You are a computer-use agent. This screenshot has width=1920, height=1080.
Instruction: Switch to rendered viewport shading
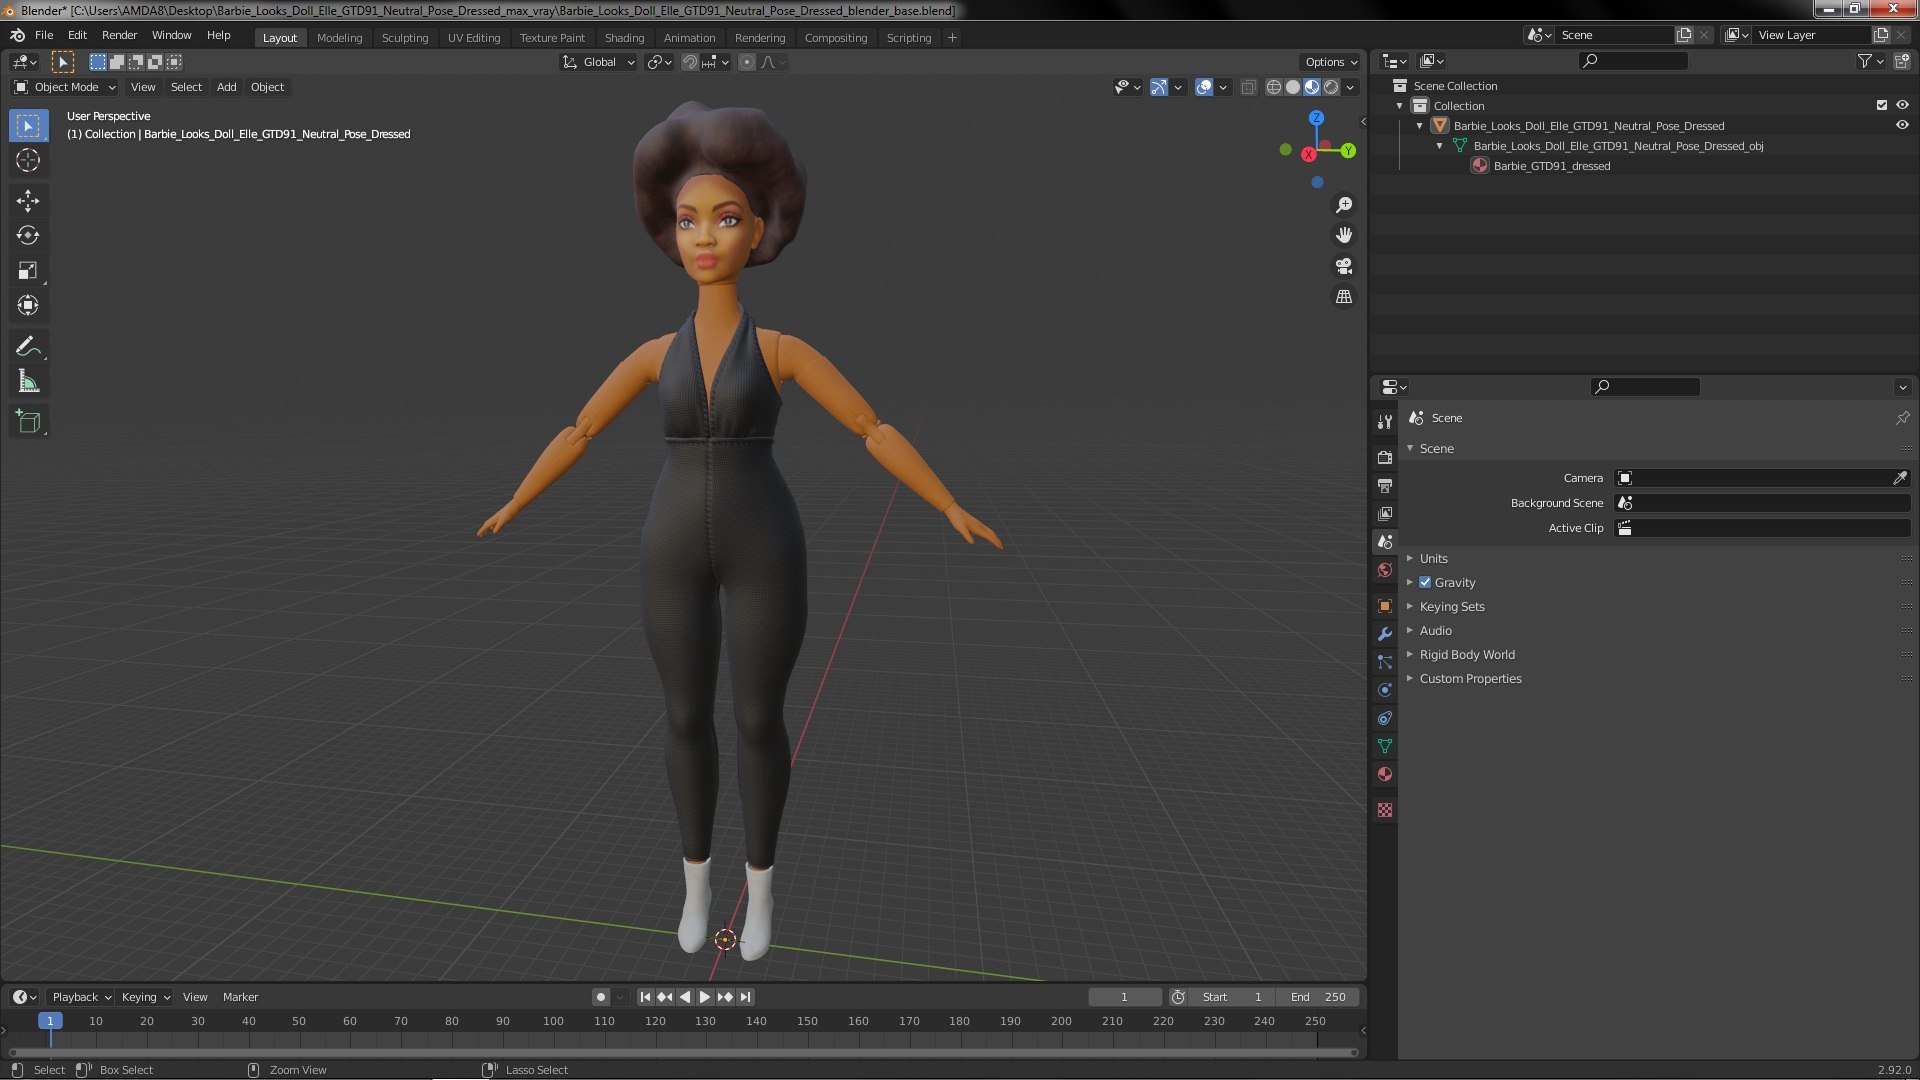click(1331, 87)
